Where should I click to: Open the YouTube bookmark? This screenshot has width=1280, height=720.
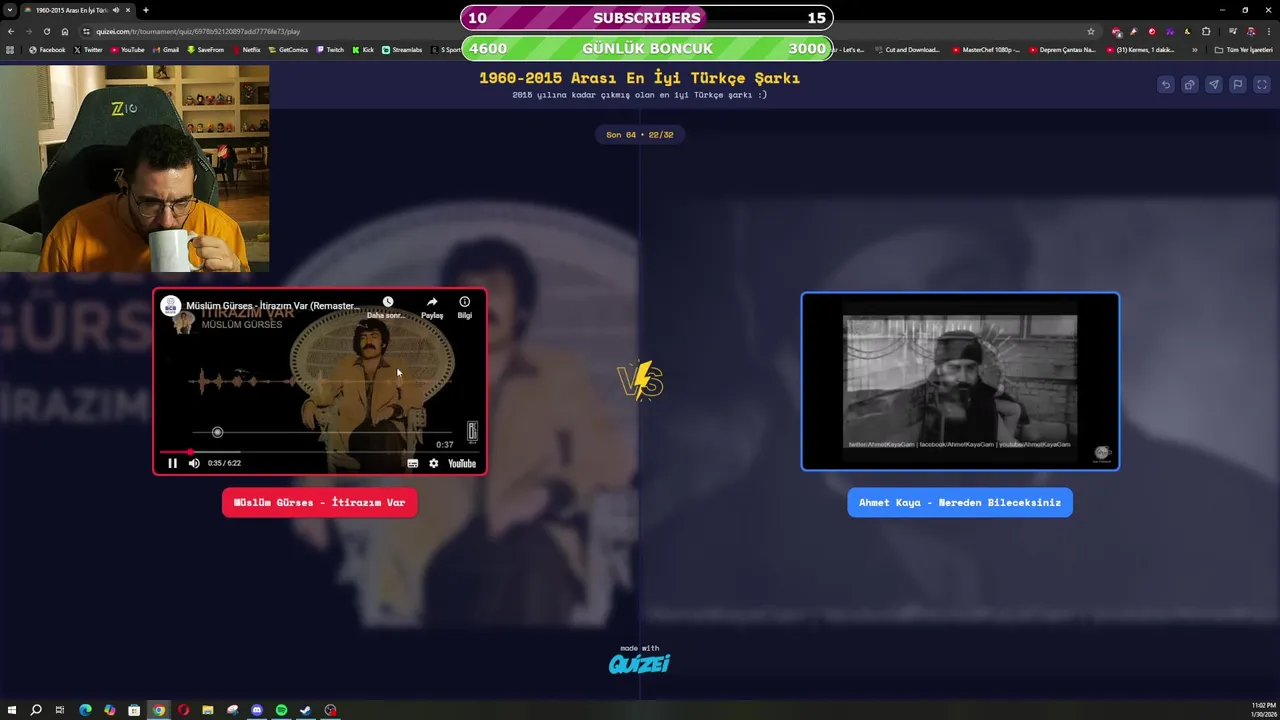point(127,49)
